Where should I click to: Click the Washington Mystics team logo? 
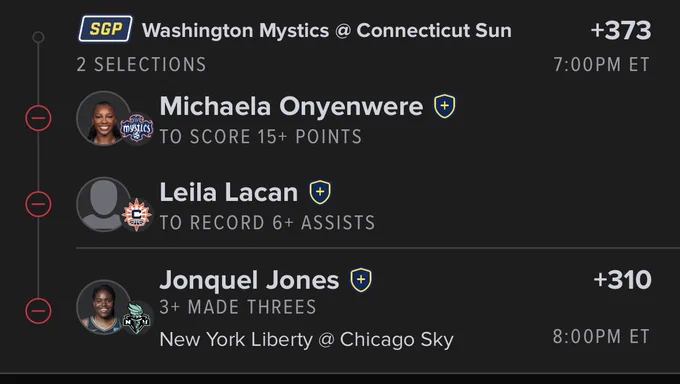click(137, 128)
